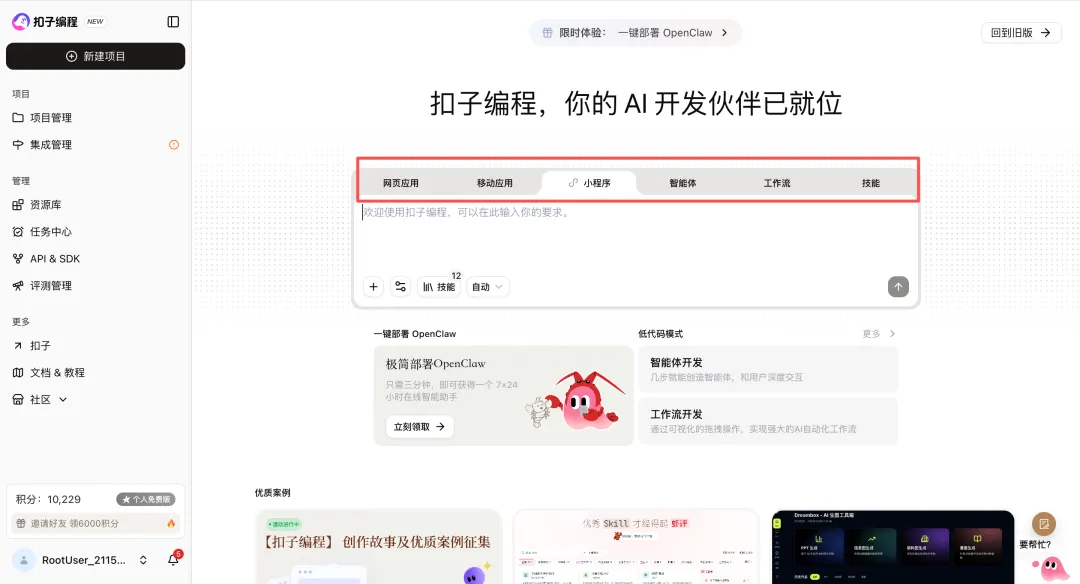
Task: Click the 限时体验 一键部署 OpenClaw banner
Action: (x=635, y=33)
